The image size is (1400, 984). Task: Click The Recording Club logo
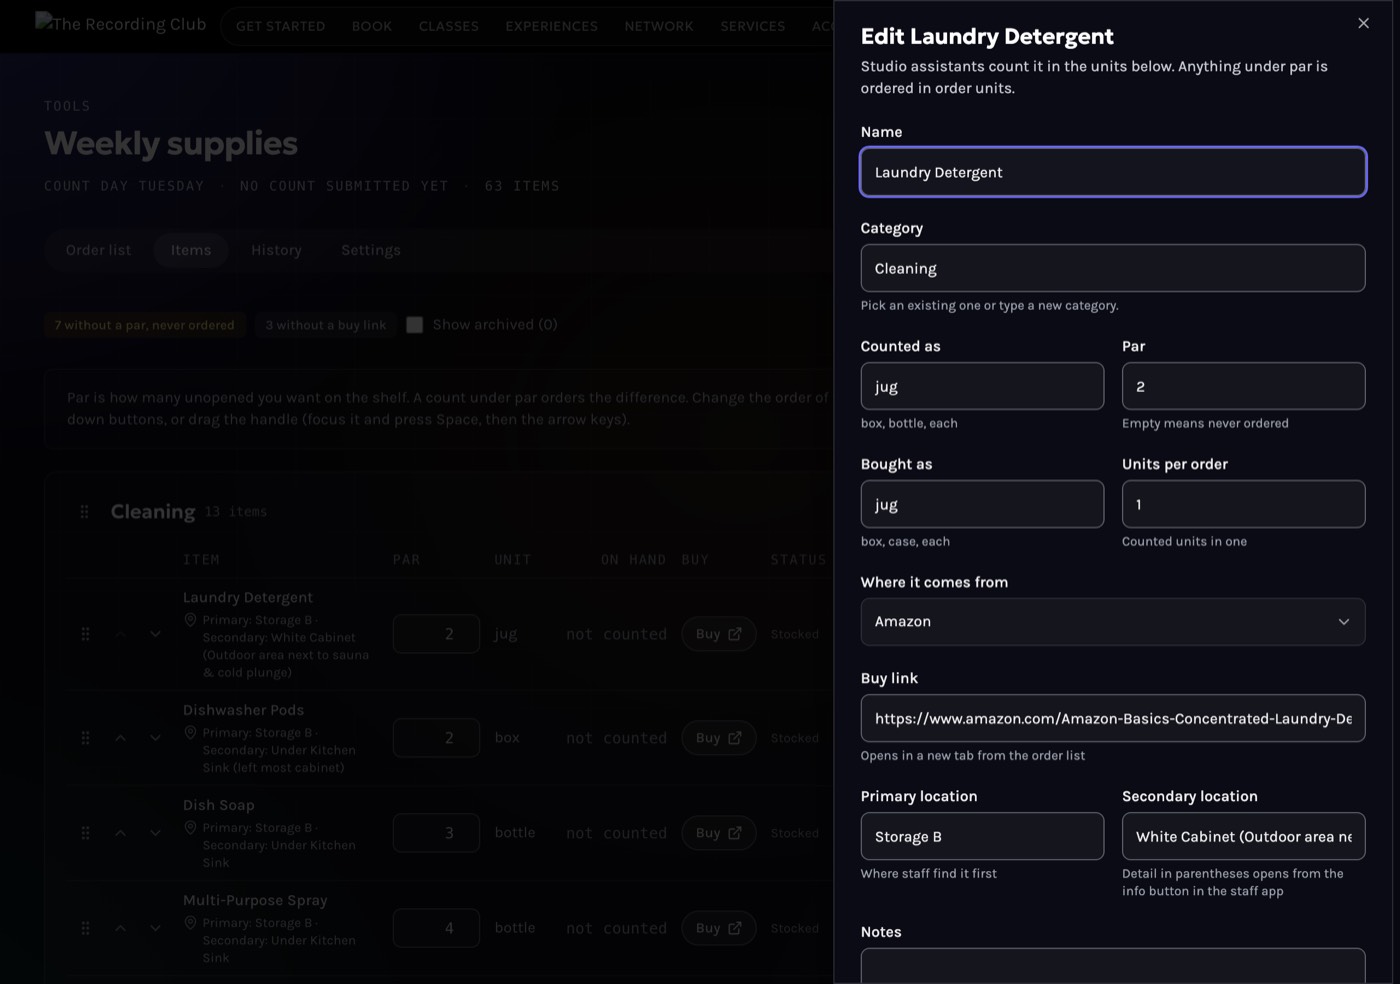point(121,23)
